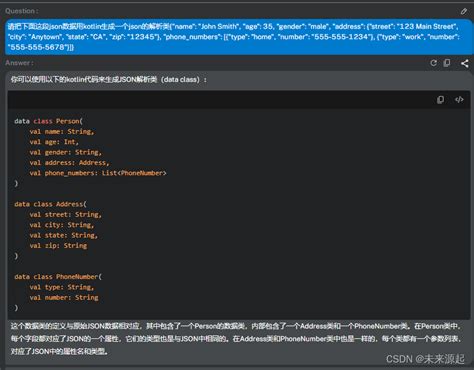The width and height of the screenshot is (474, 370).
Task: Click the 'val gender: String,' line
Action: point(65,152)
